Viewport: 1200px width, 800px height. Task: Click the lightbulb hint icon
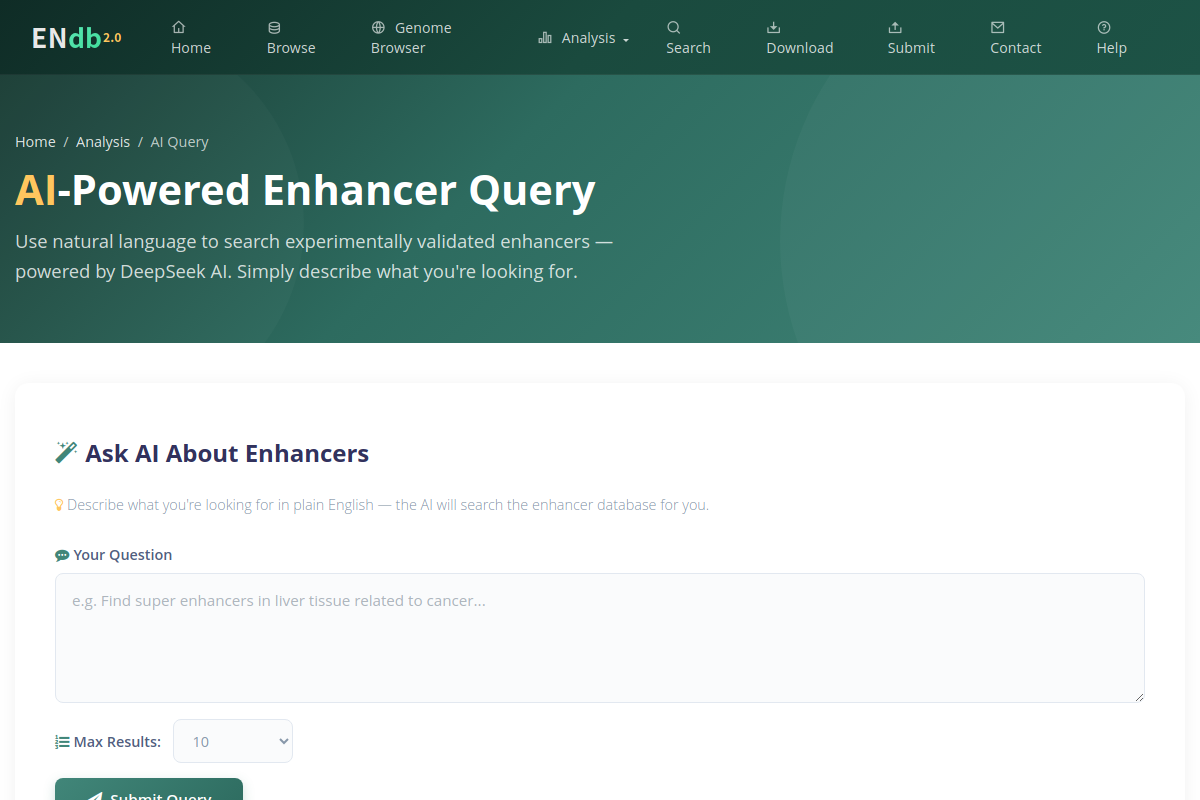[59, 505]
